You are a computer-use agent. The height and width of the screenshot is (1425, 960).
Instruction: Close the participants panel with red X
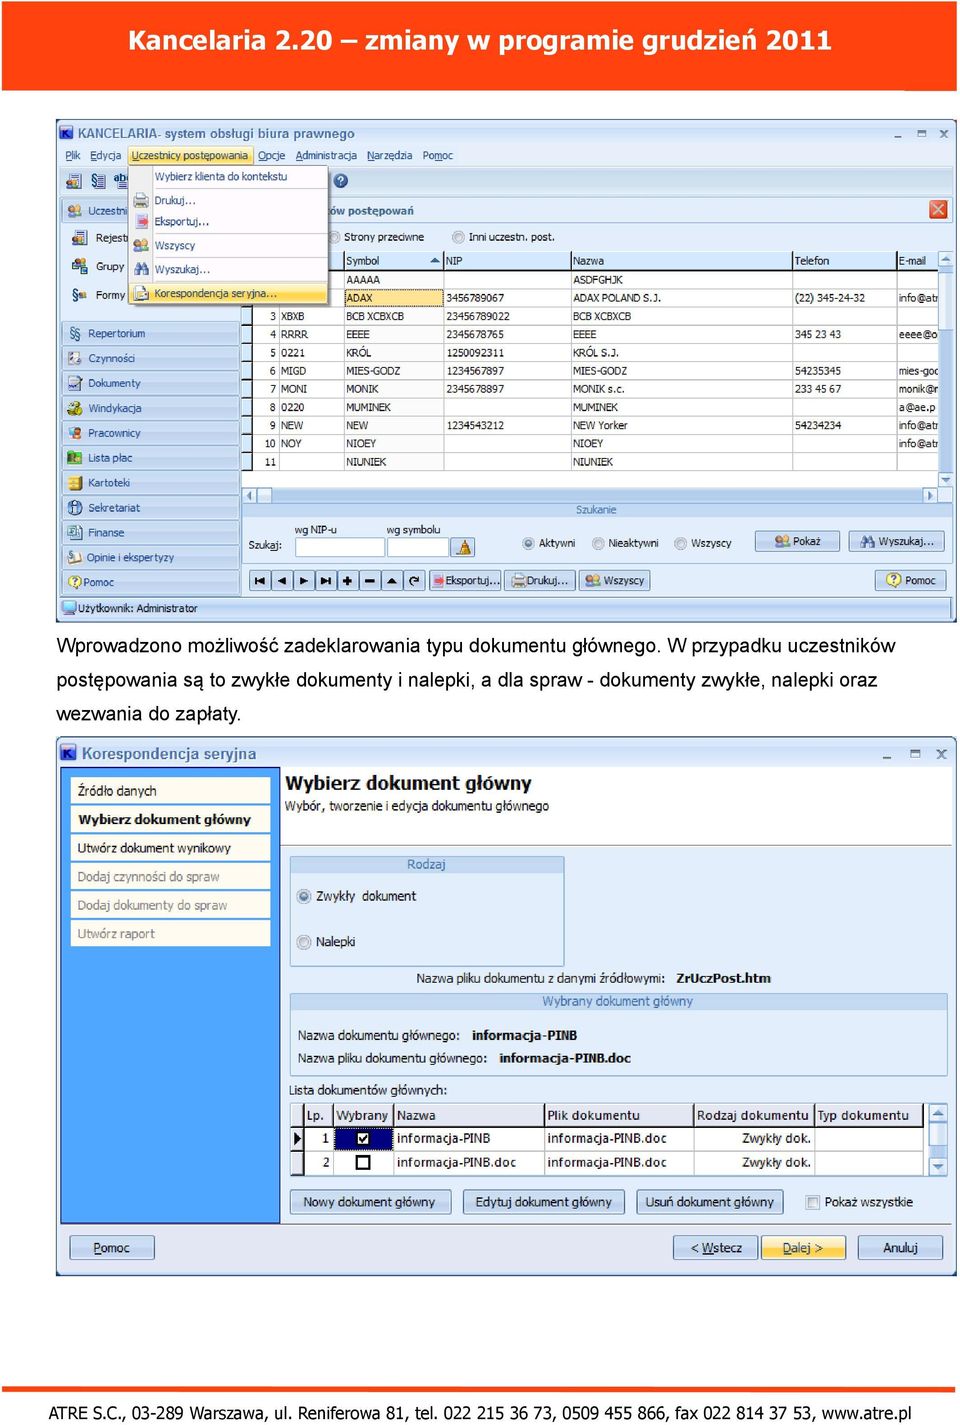coord(938,209)
